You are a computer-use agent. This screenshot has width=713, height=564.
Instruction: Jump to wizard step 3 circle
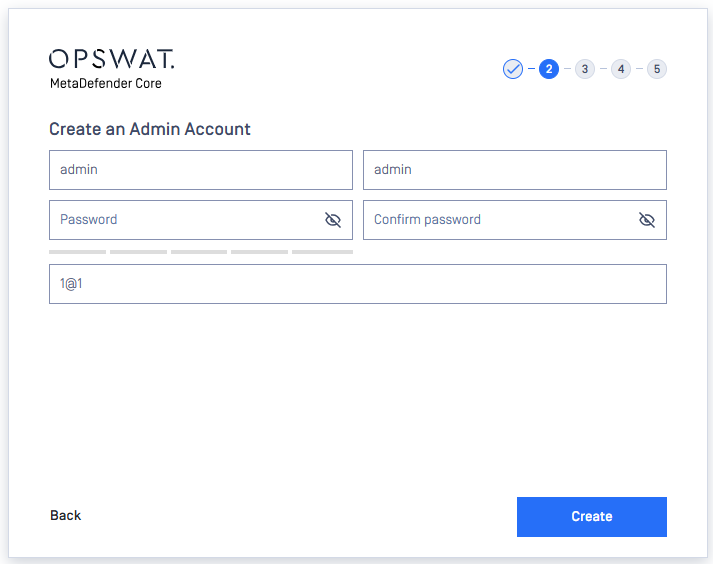click(585, 69)
